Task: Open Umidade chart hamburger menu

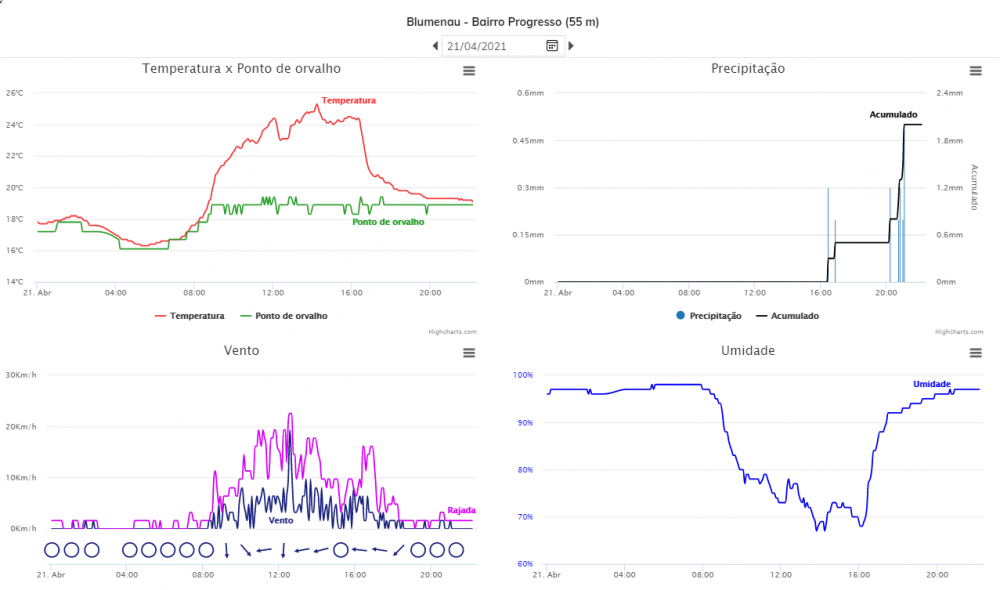Action: pyautogui.click(x=976, y=352)
